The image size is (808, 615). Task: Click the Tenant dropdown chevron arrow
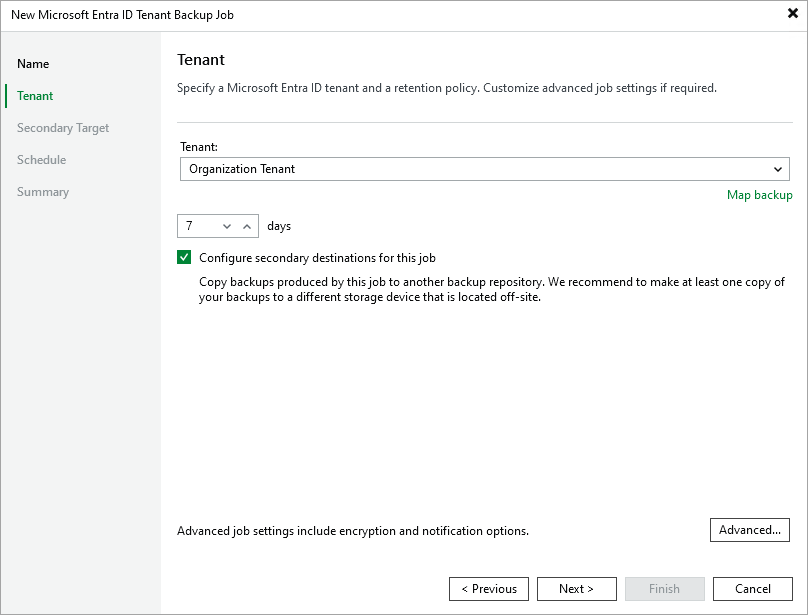778,168
